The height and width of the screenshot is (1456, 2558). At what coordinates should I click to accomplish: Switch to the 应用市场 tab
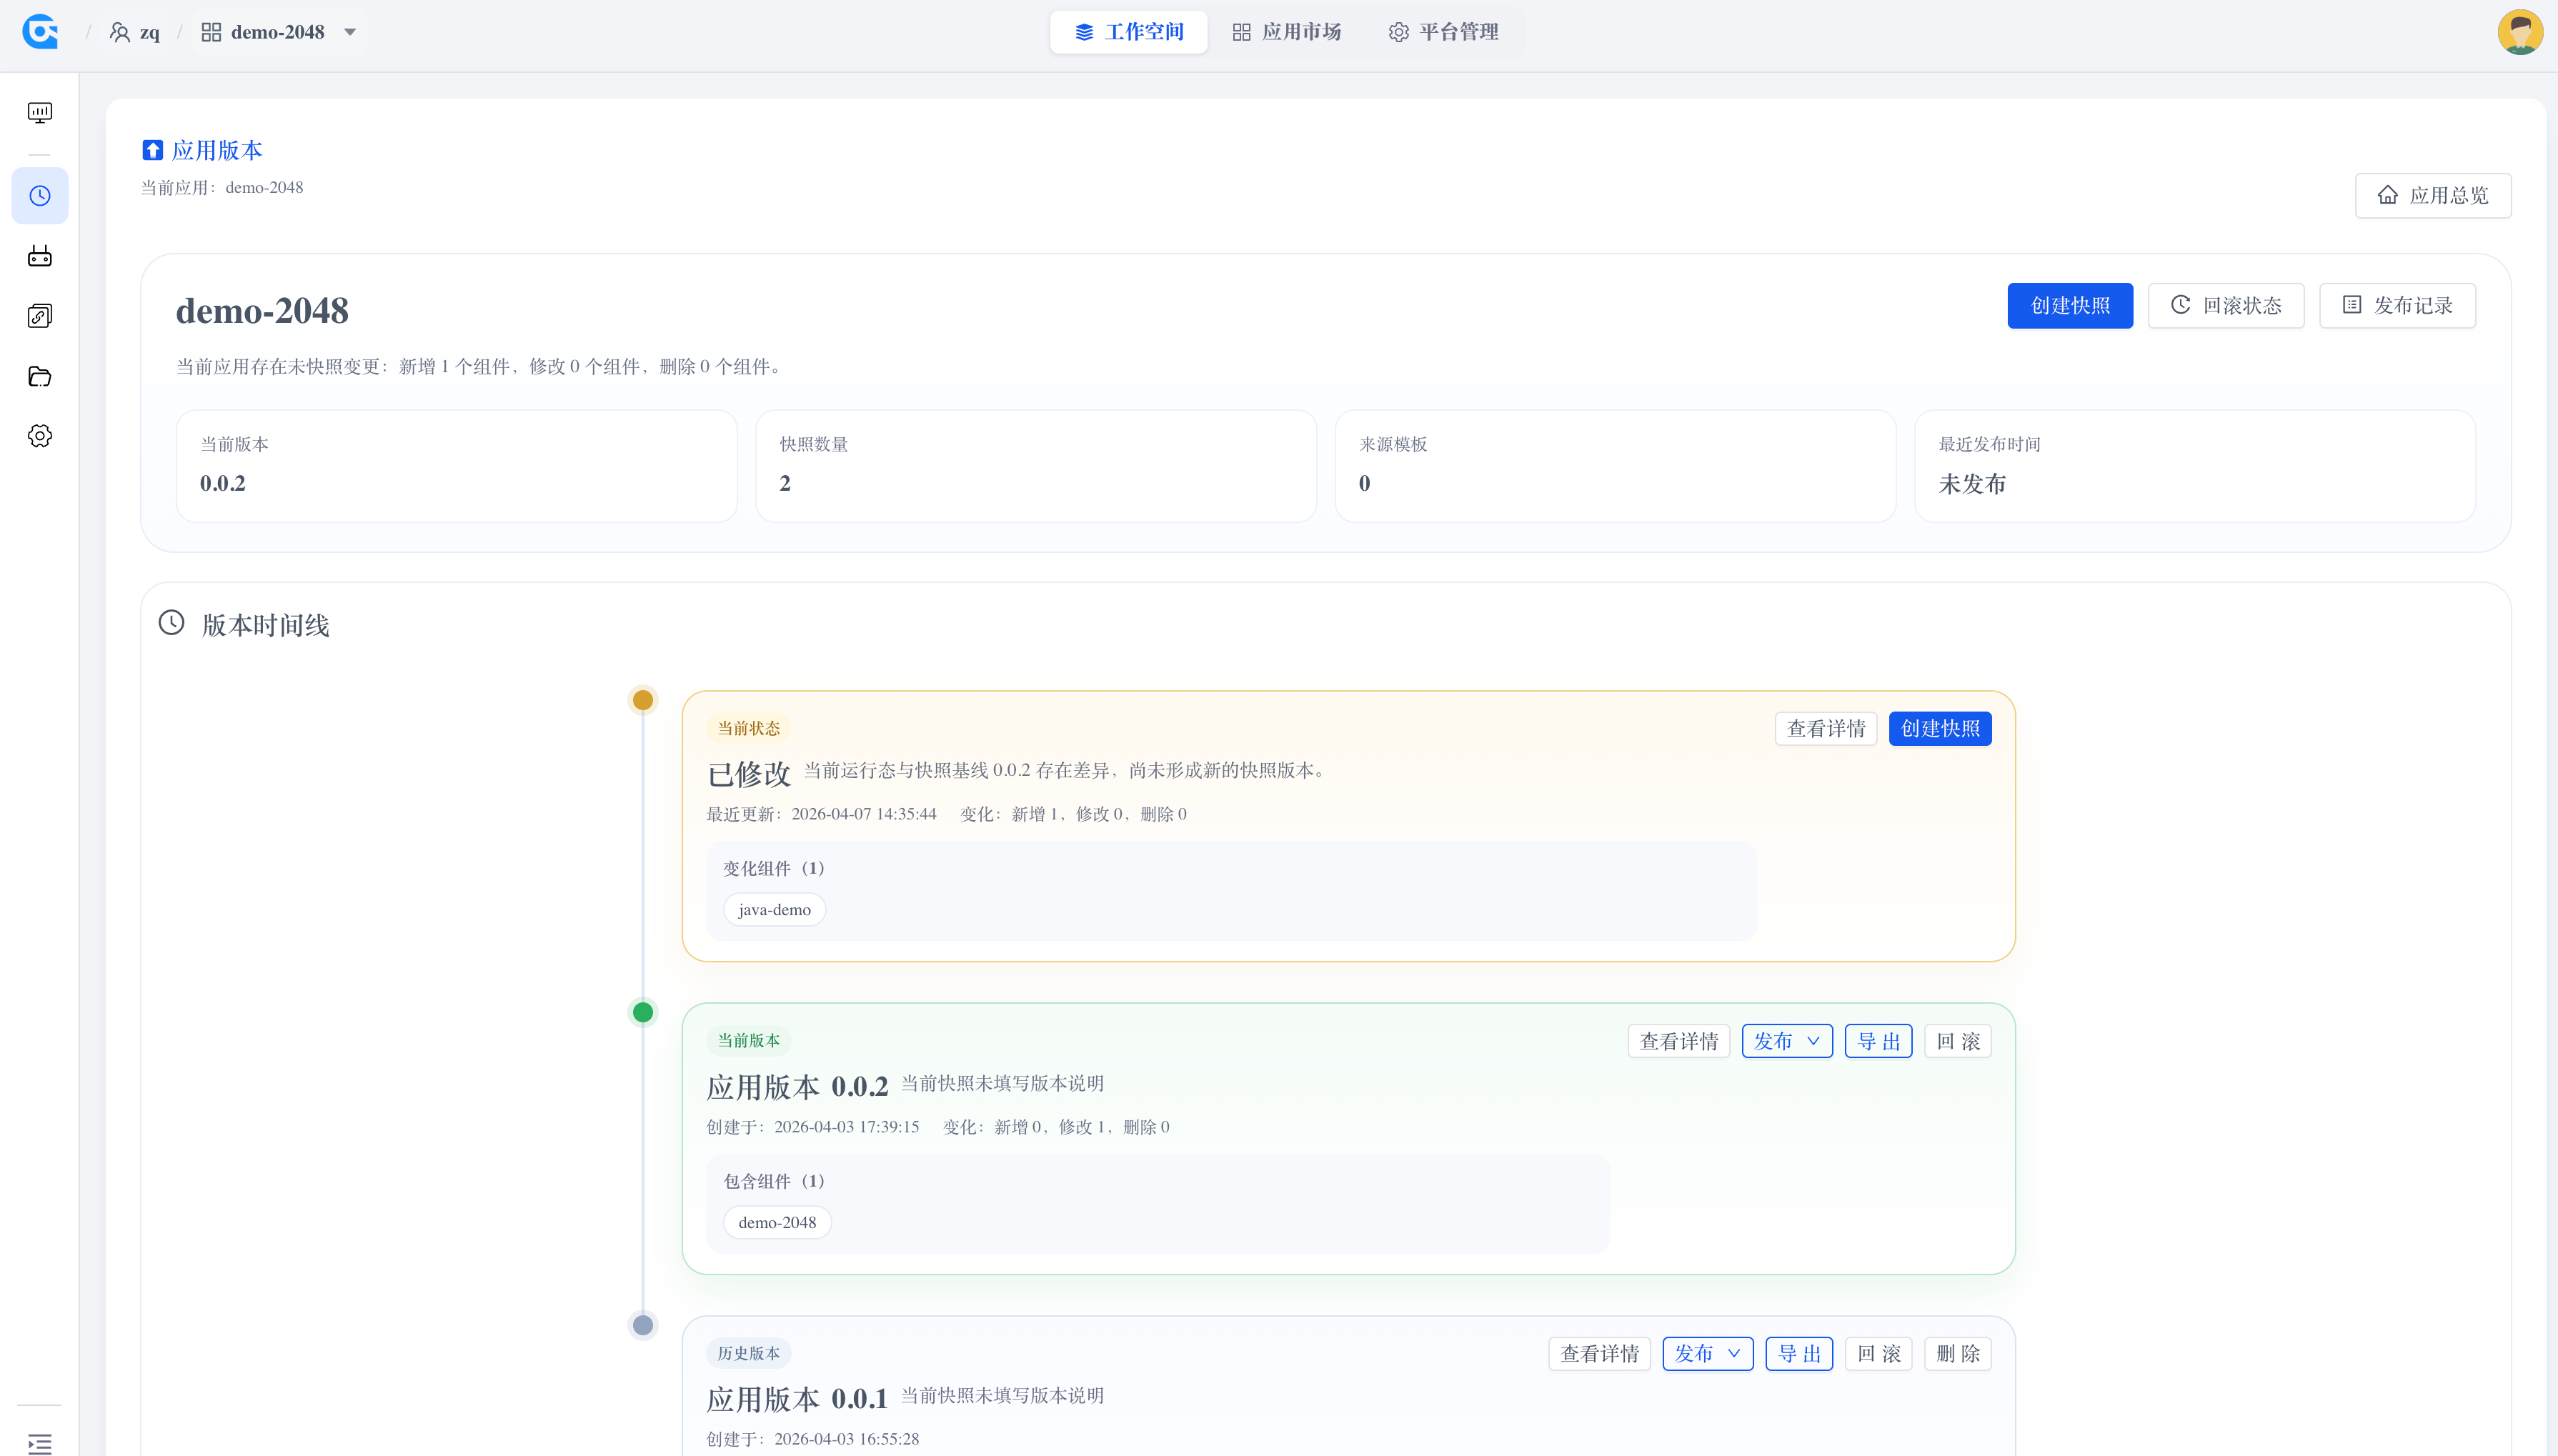coord(1286,32)
